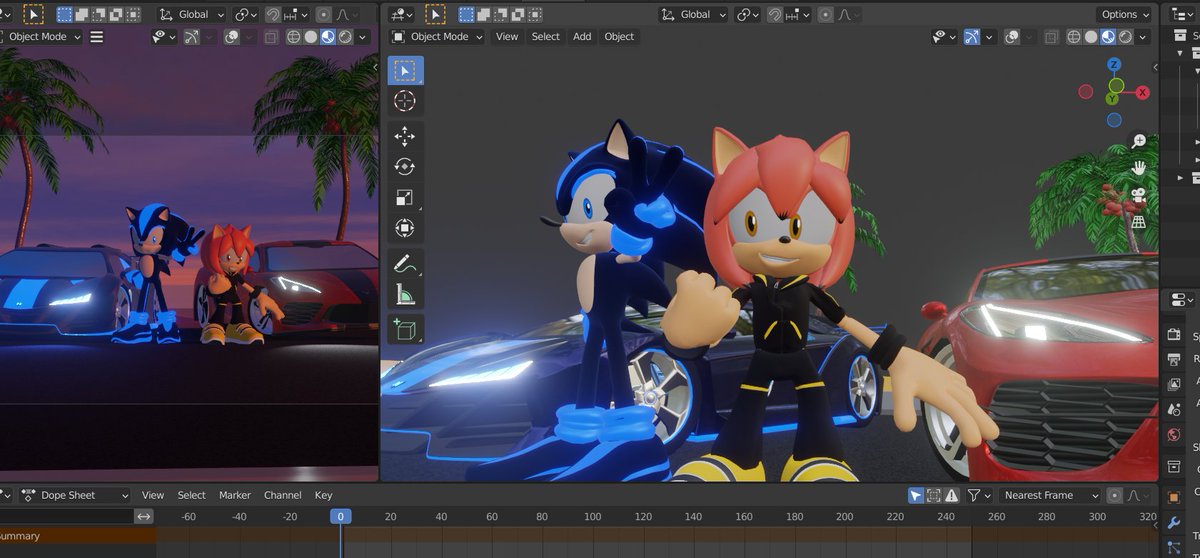Select the Move tool
This screenshot has width=1200, height=558.
click(405, 136)
